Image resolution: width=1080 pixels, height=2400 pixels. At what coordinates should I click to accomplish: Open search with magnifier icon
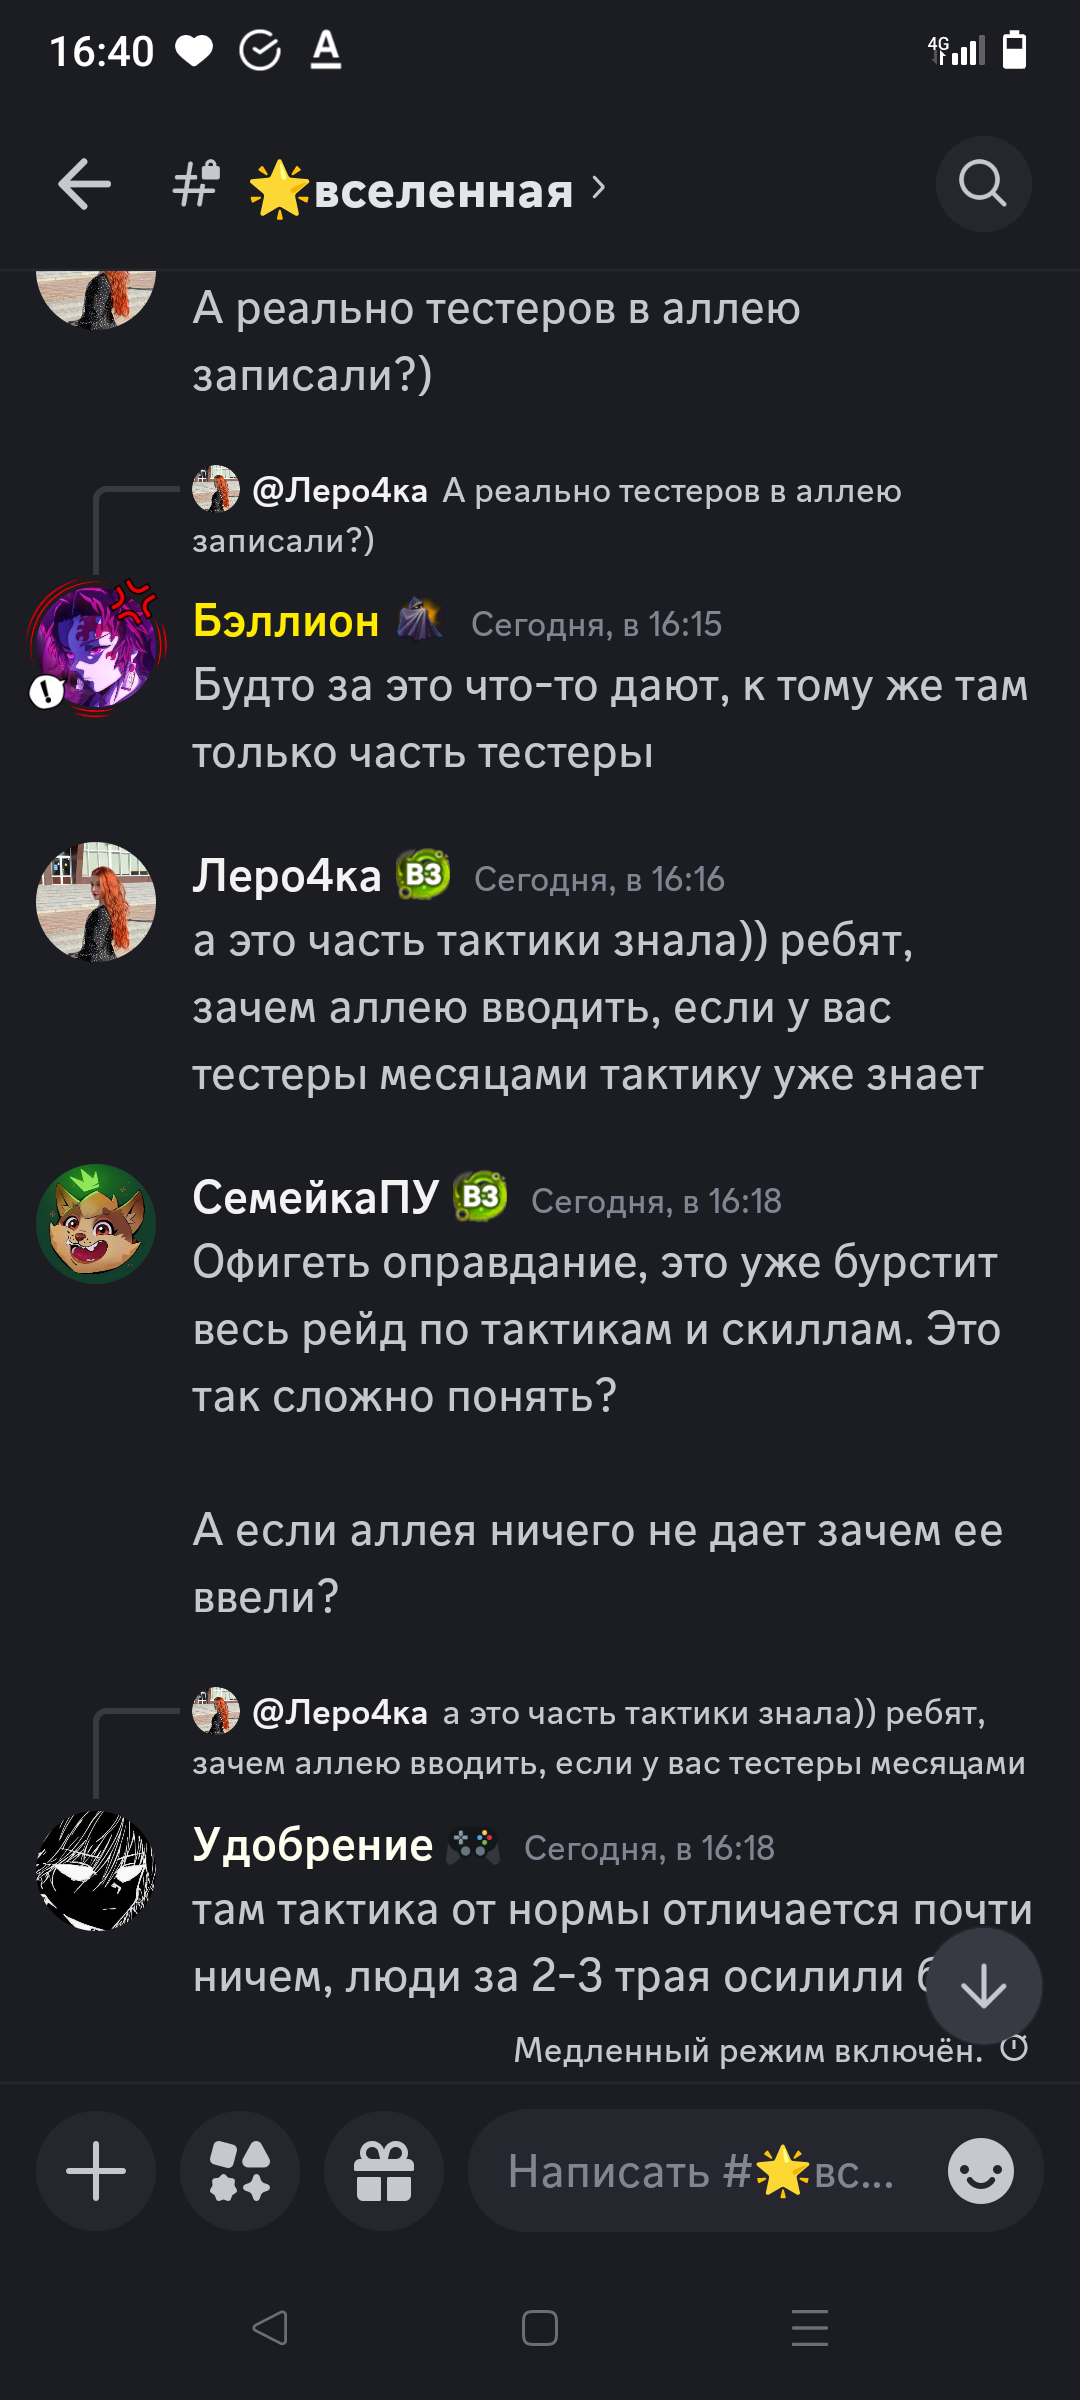pos(983,184)
